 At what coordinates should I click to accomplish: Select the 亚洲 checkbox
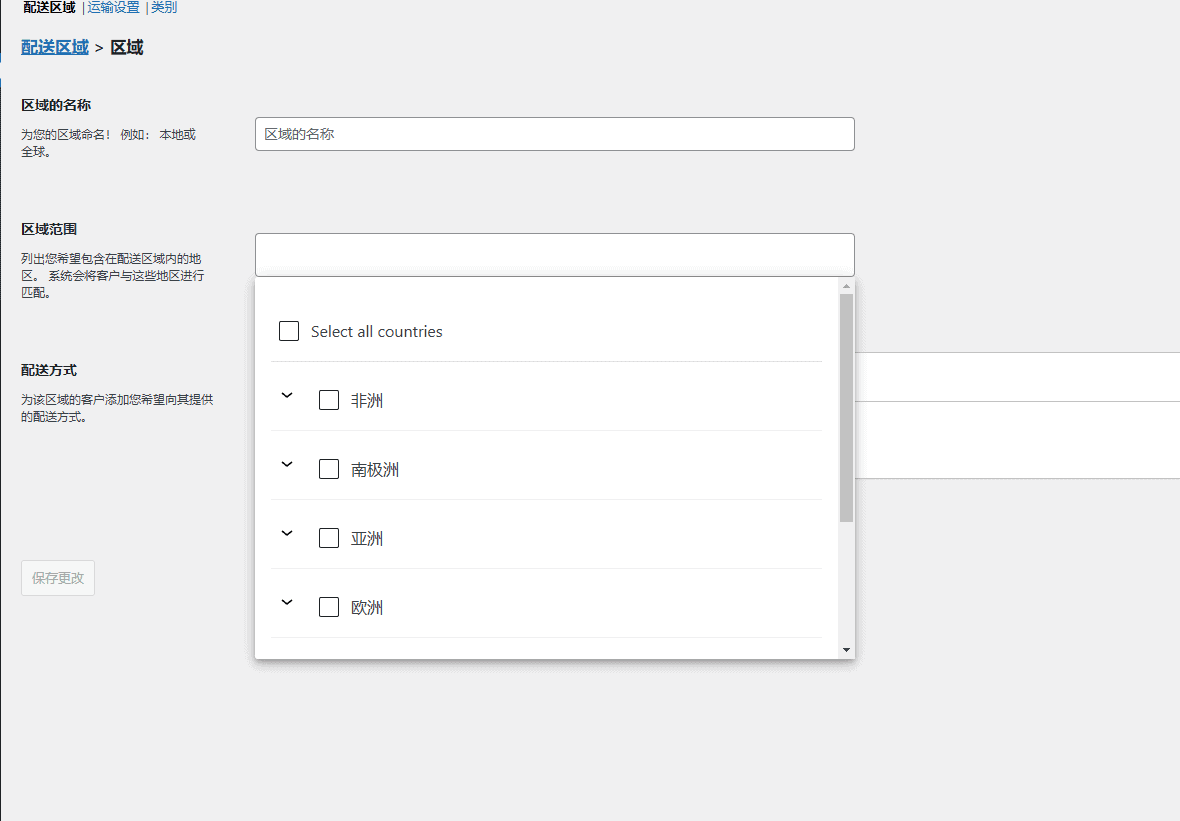[x=329, y=538]
